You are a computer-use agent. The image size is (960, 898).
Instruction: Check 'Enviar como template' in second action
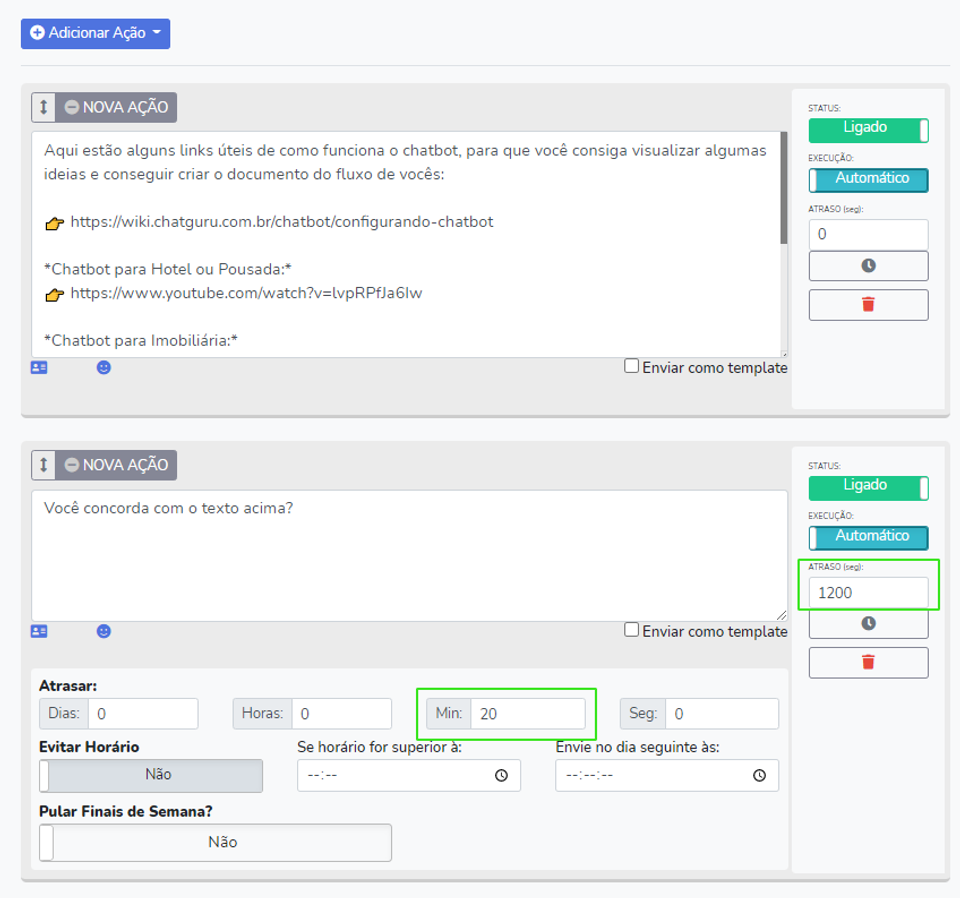[631, 630]
